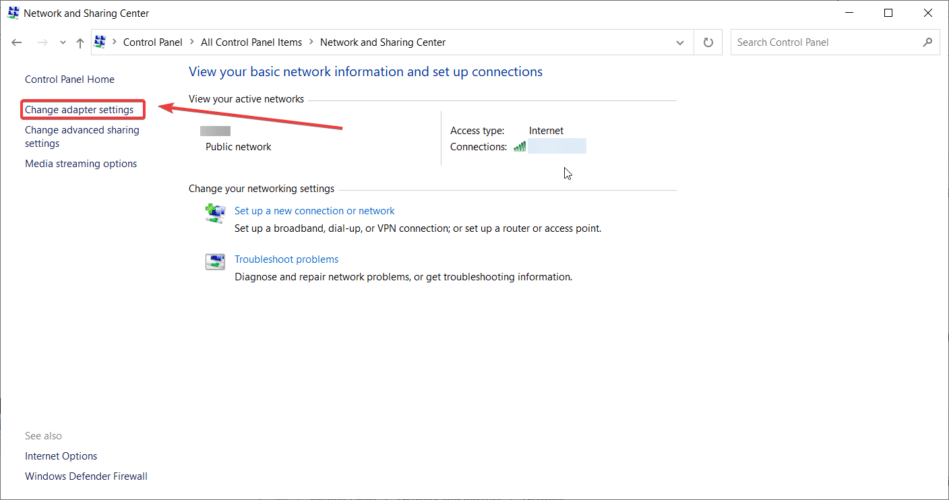Viewport: 949px width, 500px height.
Task: Open Change advanced sharing settings
Action: (82, 137)
